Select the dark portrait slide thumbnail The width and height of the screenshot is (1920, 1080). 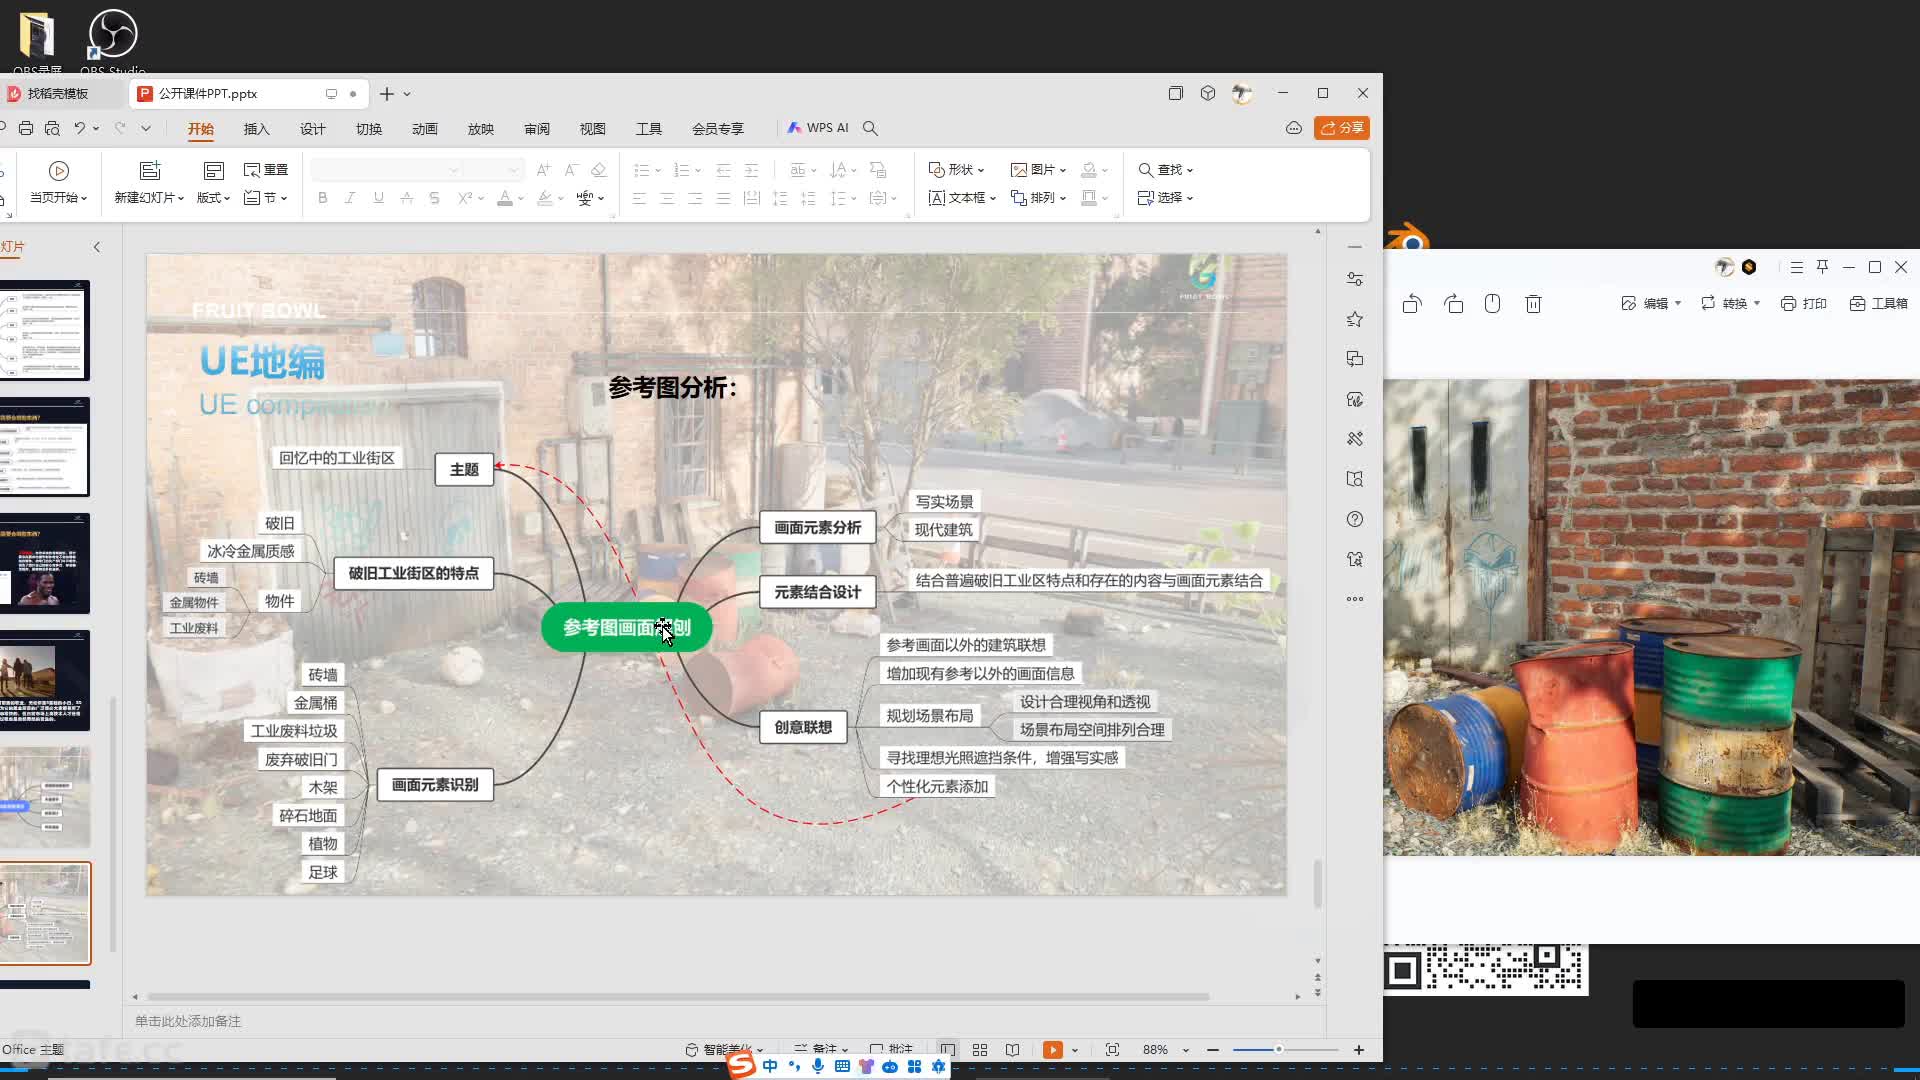coord(44,563)
